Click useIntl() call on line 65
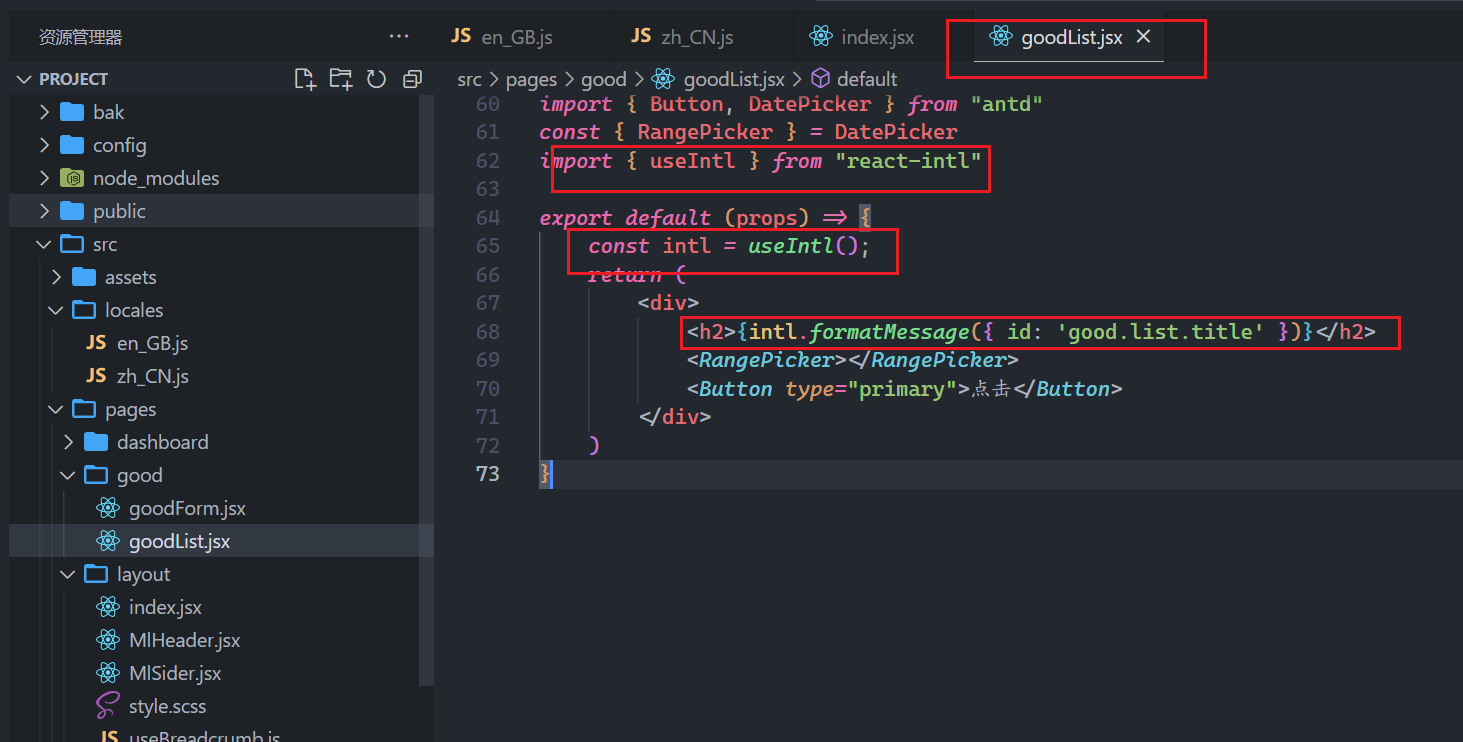The width and height of the screenshot is (1463, 742). click(x=803, y=246)
